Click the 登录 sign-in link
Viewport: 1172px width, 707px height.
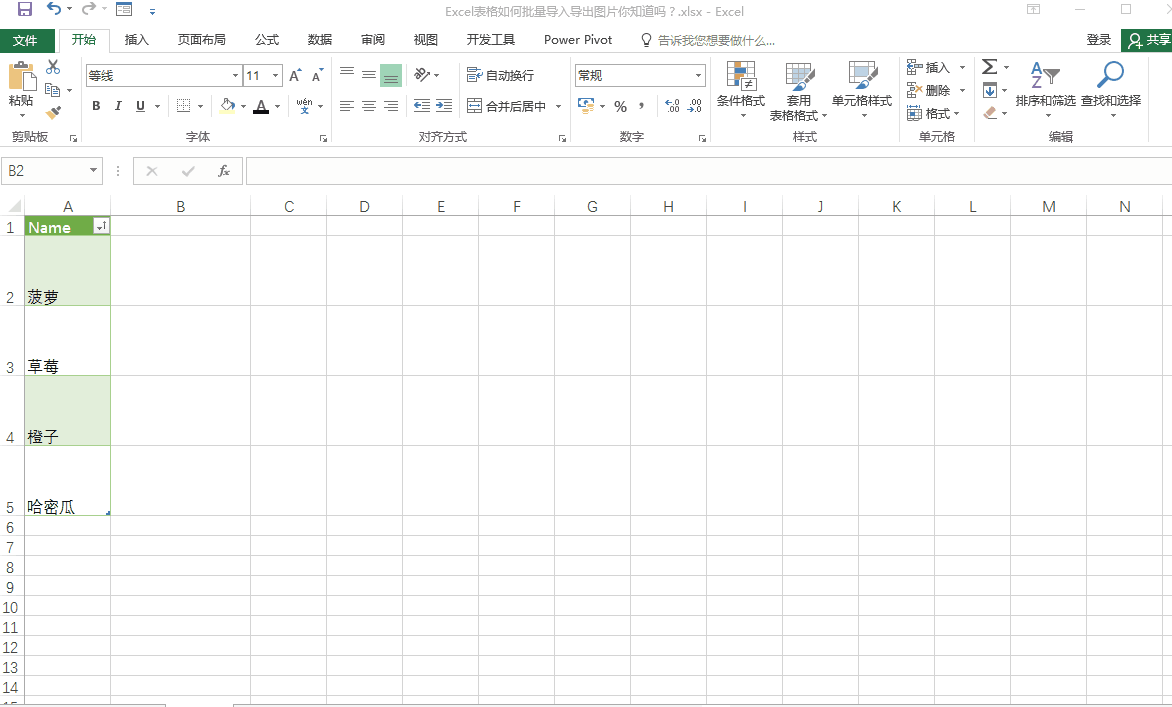pos(1098,40)
